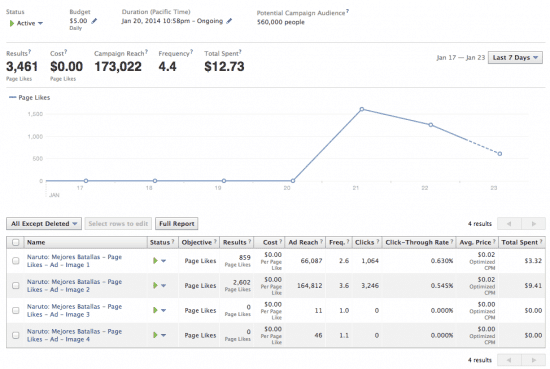This screenshot has width=550, height=369.
Task: Expand status dropdown arrow for Image 4 ad
Action: tap(163, 335)
